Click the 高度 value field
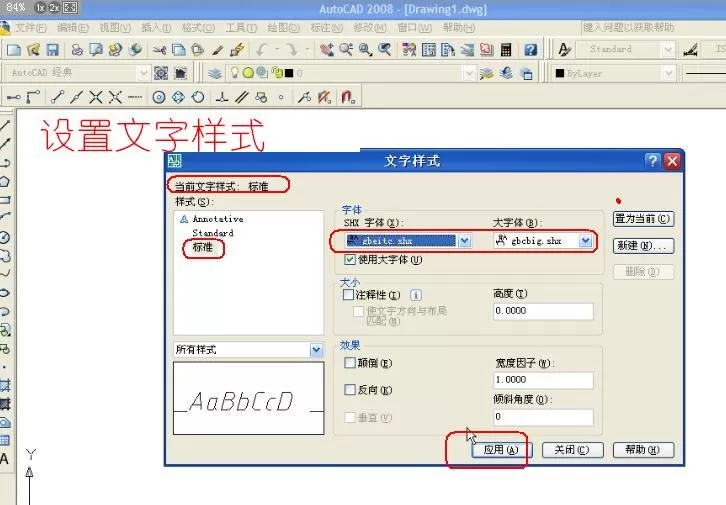Screen dimensions: 726x505 (x=543, y=311)
